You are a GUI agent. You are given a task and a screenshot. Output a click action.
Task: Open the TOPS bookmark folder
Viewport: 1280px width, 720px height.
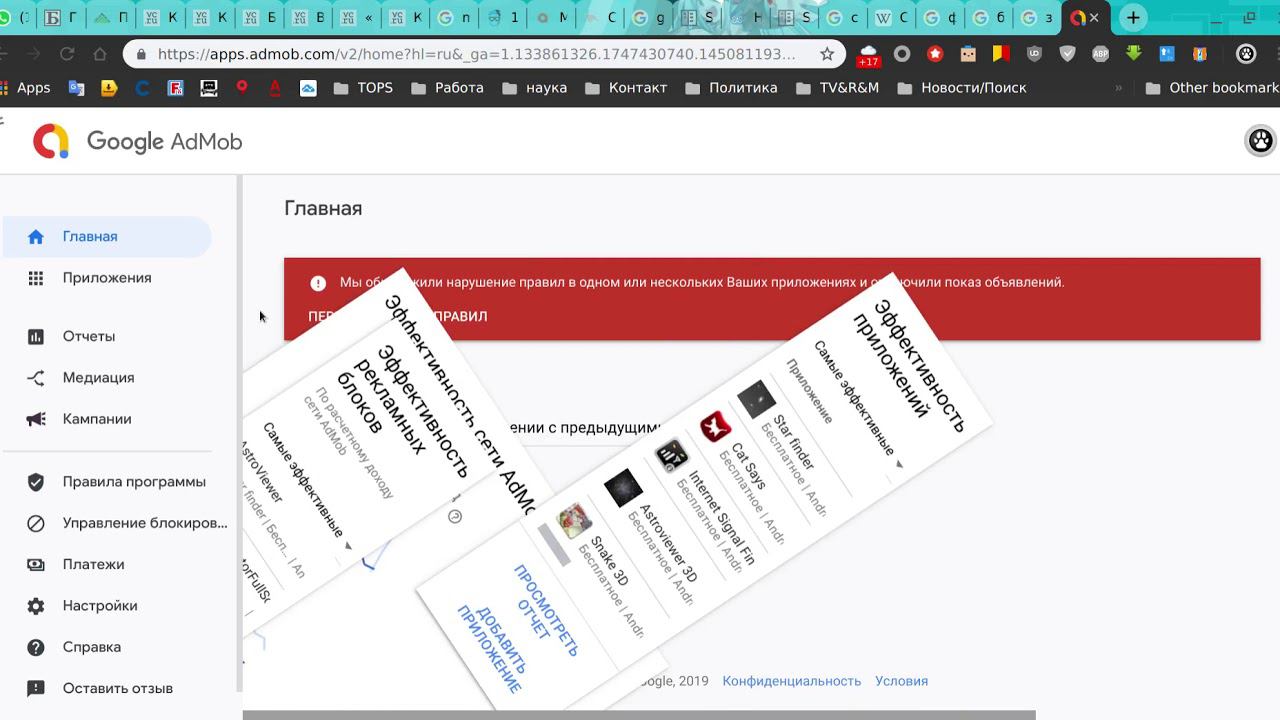tap(363, 88)
